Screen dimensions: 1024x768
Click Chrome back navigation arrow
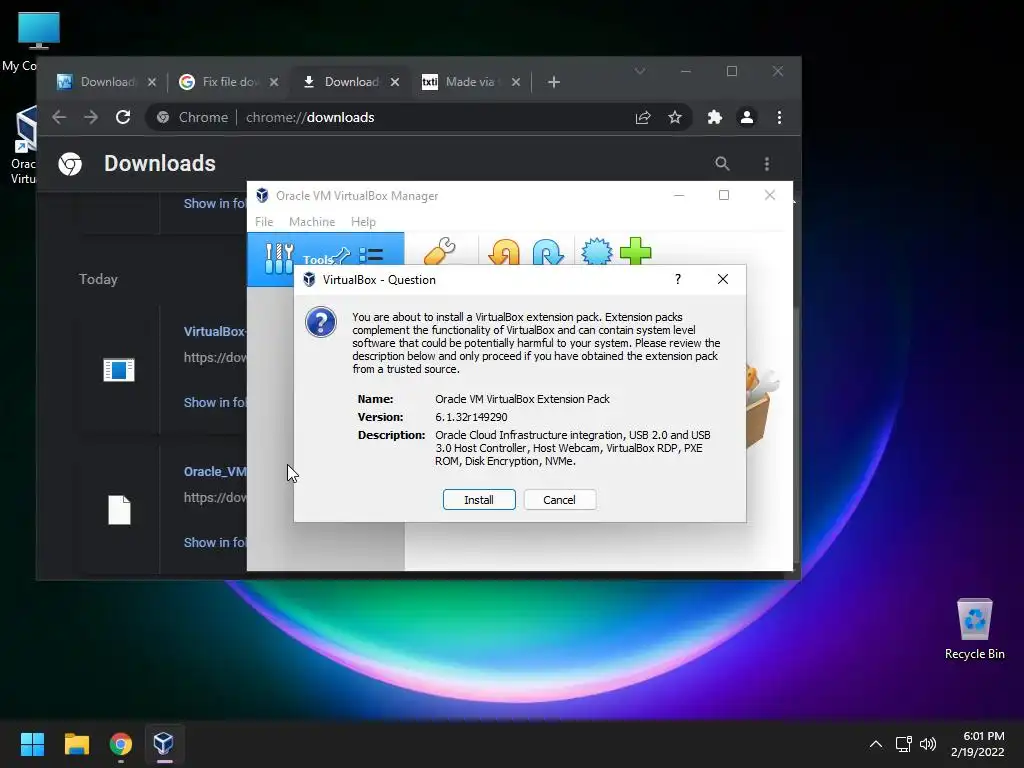click(x=59, y=117)
